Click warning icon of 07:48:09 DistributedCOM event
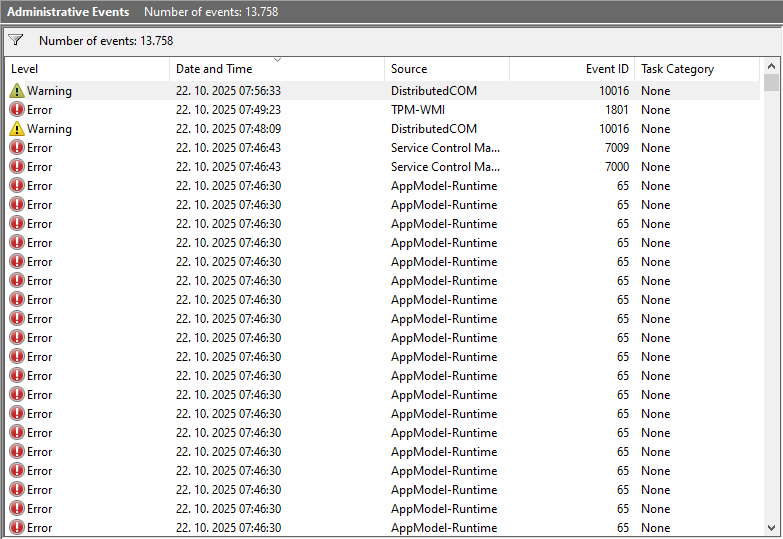Screen dimensions: 783x539 [17, 129]
